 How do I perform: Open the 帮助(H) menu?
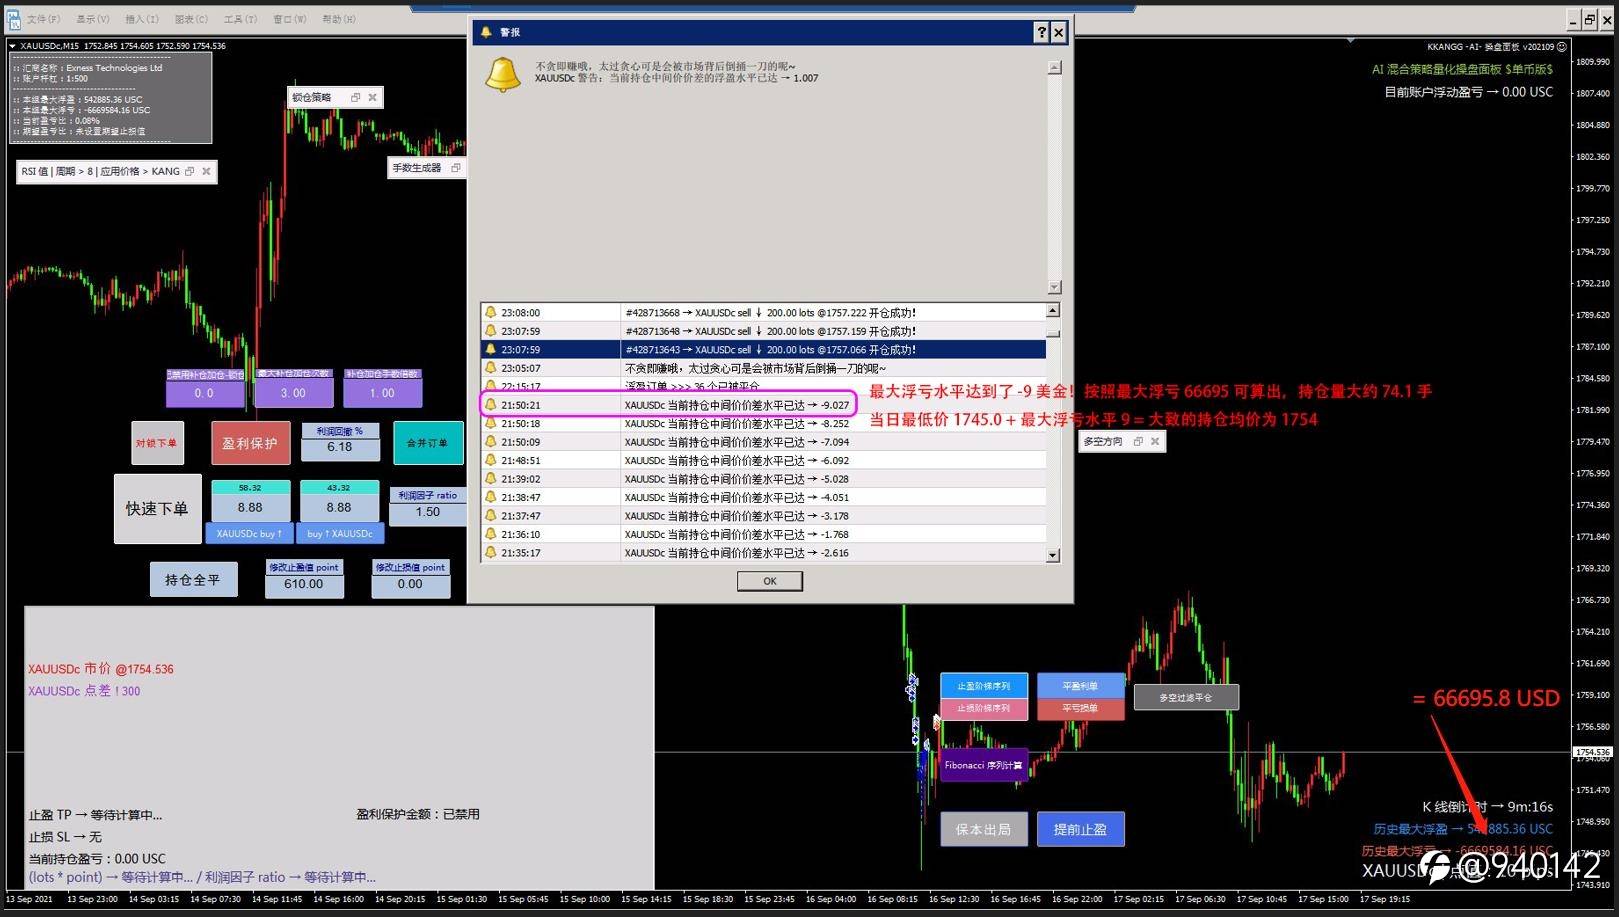tap(339, 19)
